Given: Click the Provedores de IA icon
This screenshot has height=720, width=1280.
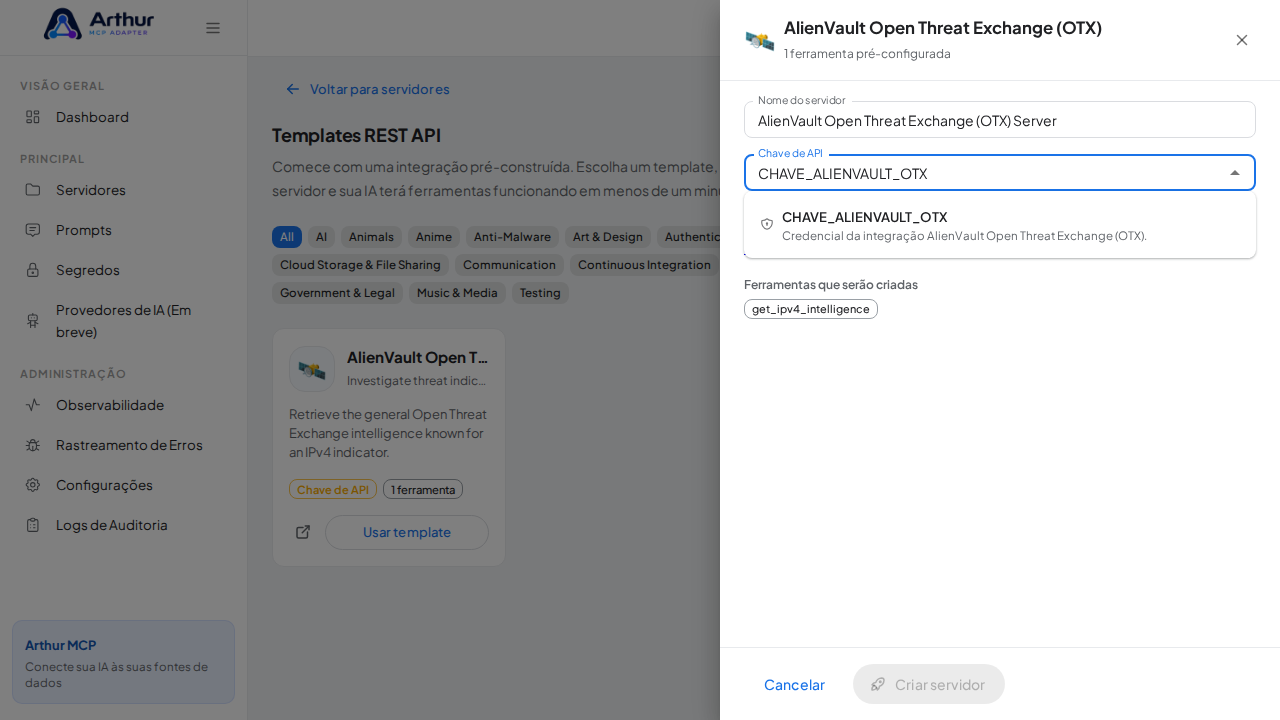Looking at the screenshot, I should 33,321.
